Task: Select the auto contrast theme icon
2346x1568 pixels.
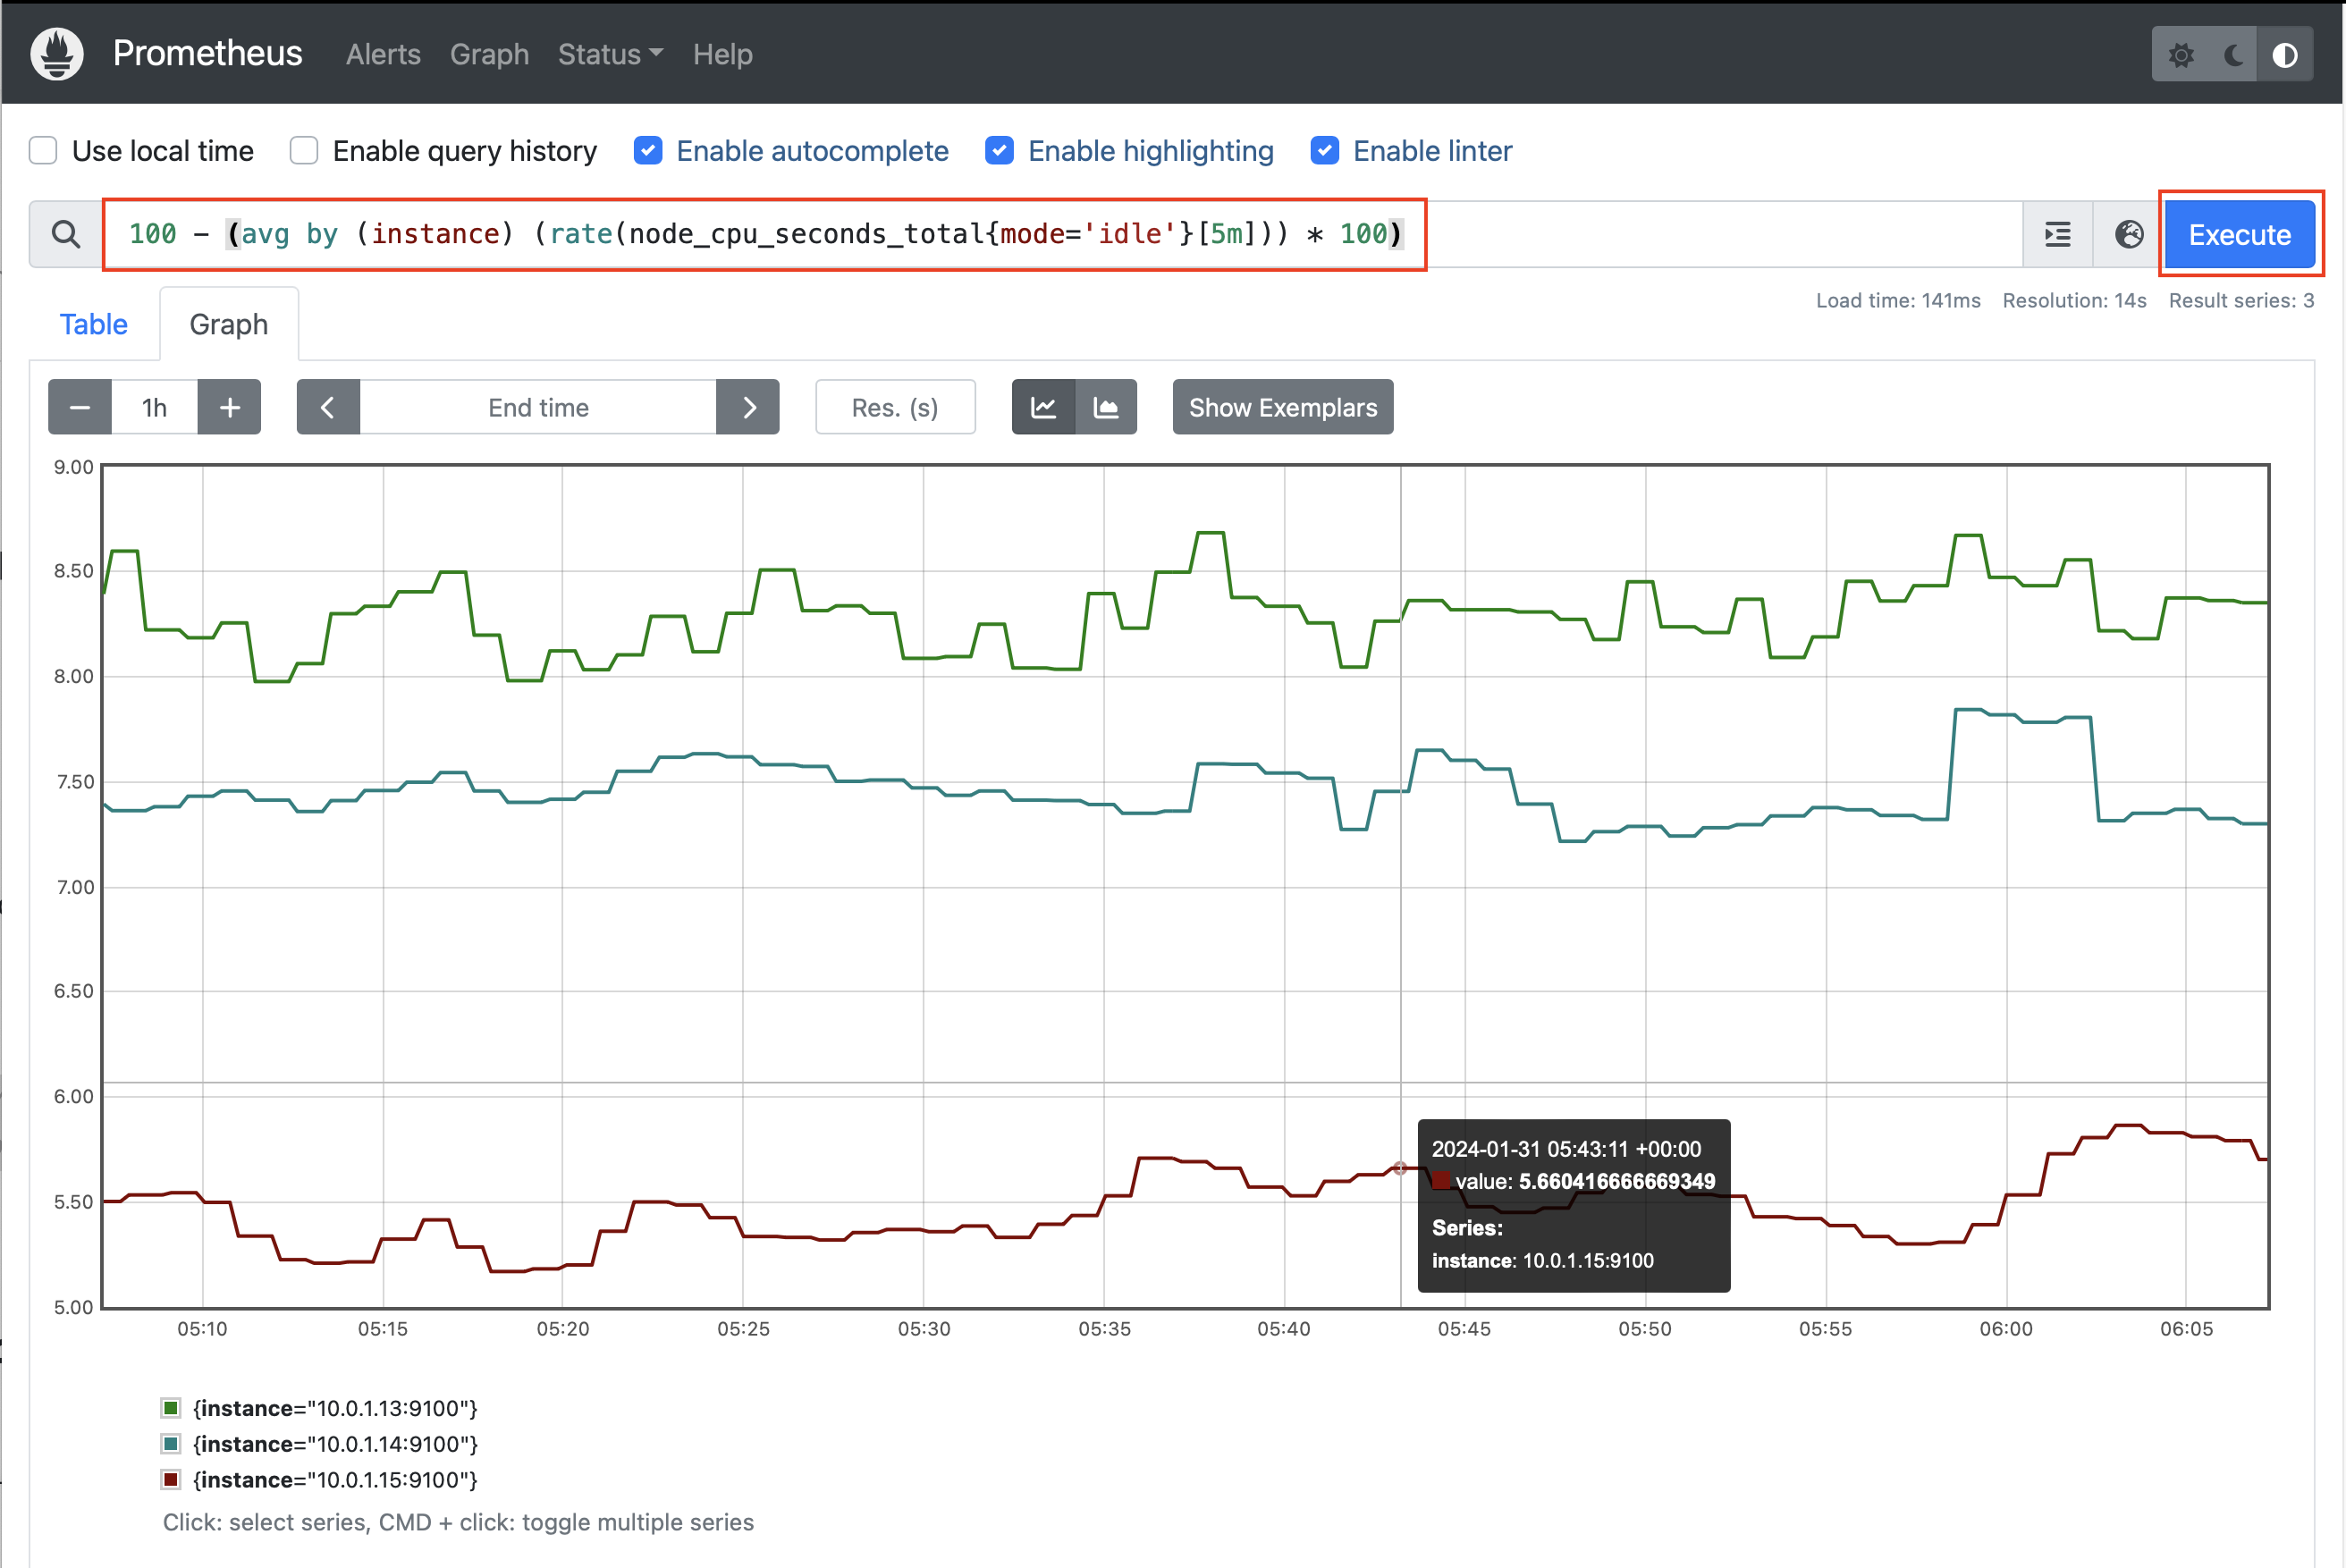Action: [x=2285, y=55]
